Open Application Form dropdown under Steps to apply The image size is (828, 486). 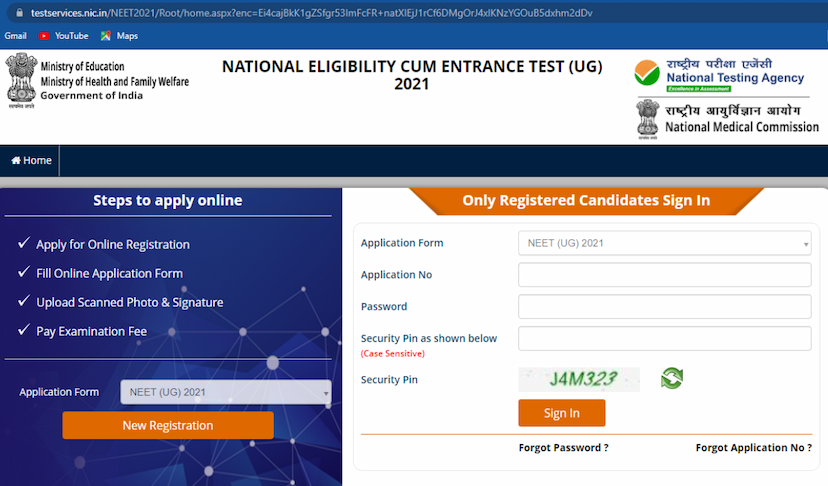[x=225, y=392]
